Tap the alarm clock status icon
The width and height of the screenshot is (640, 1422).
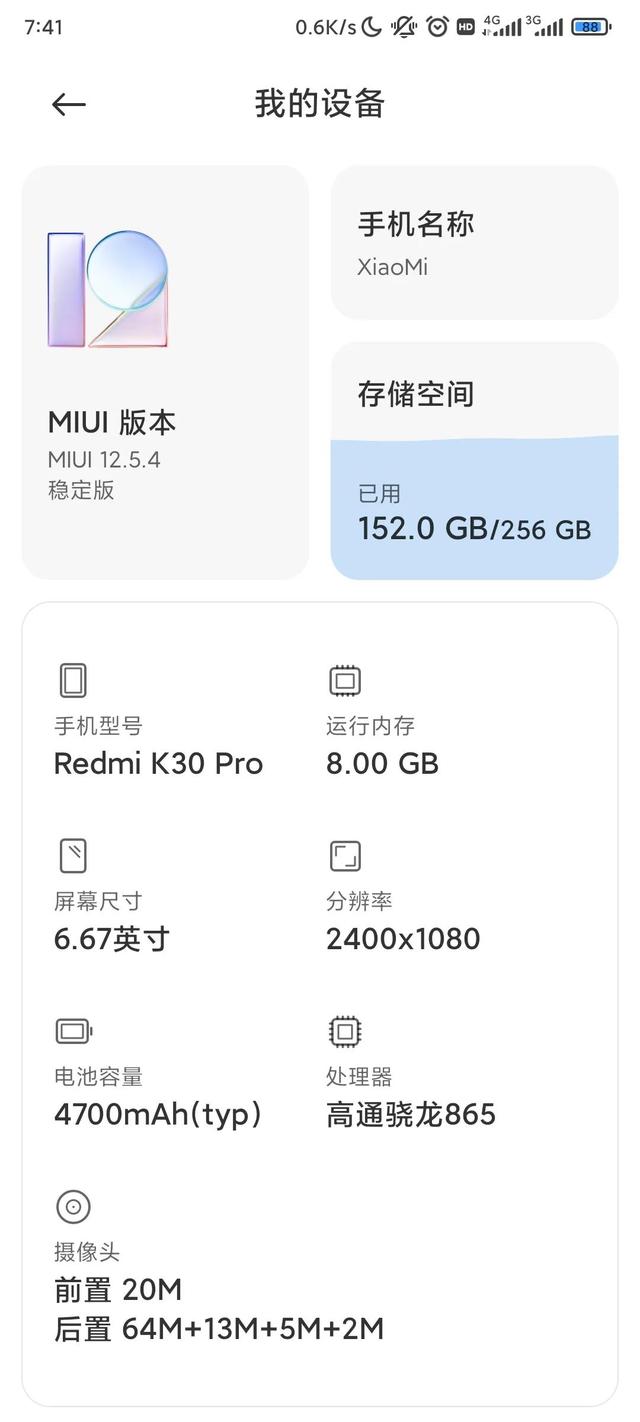[x=437, y=27]
